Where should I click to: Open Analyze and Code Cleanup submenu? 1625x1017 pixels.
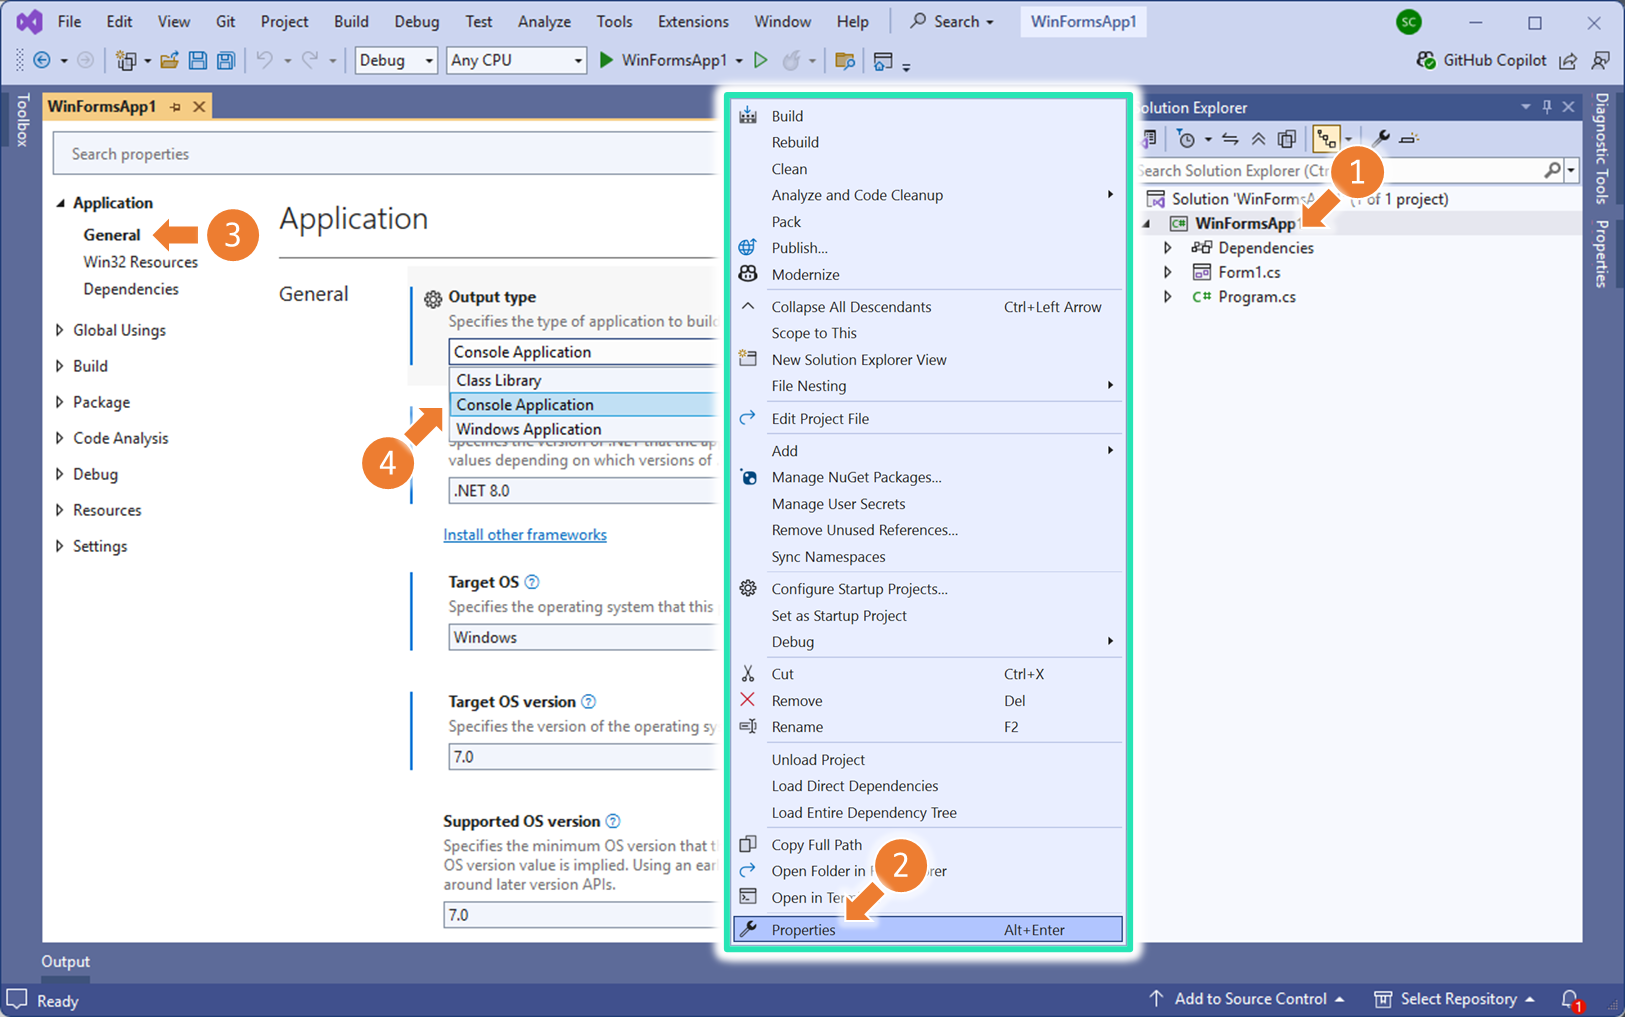coord(927,195)
